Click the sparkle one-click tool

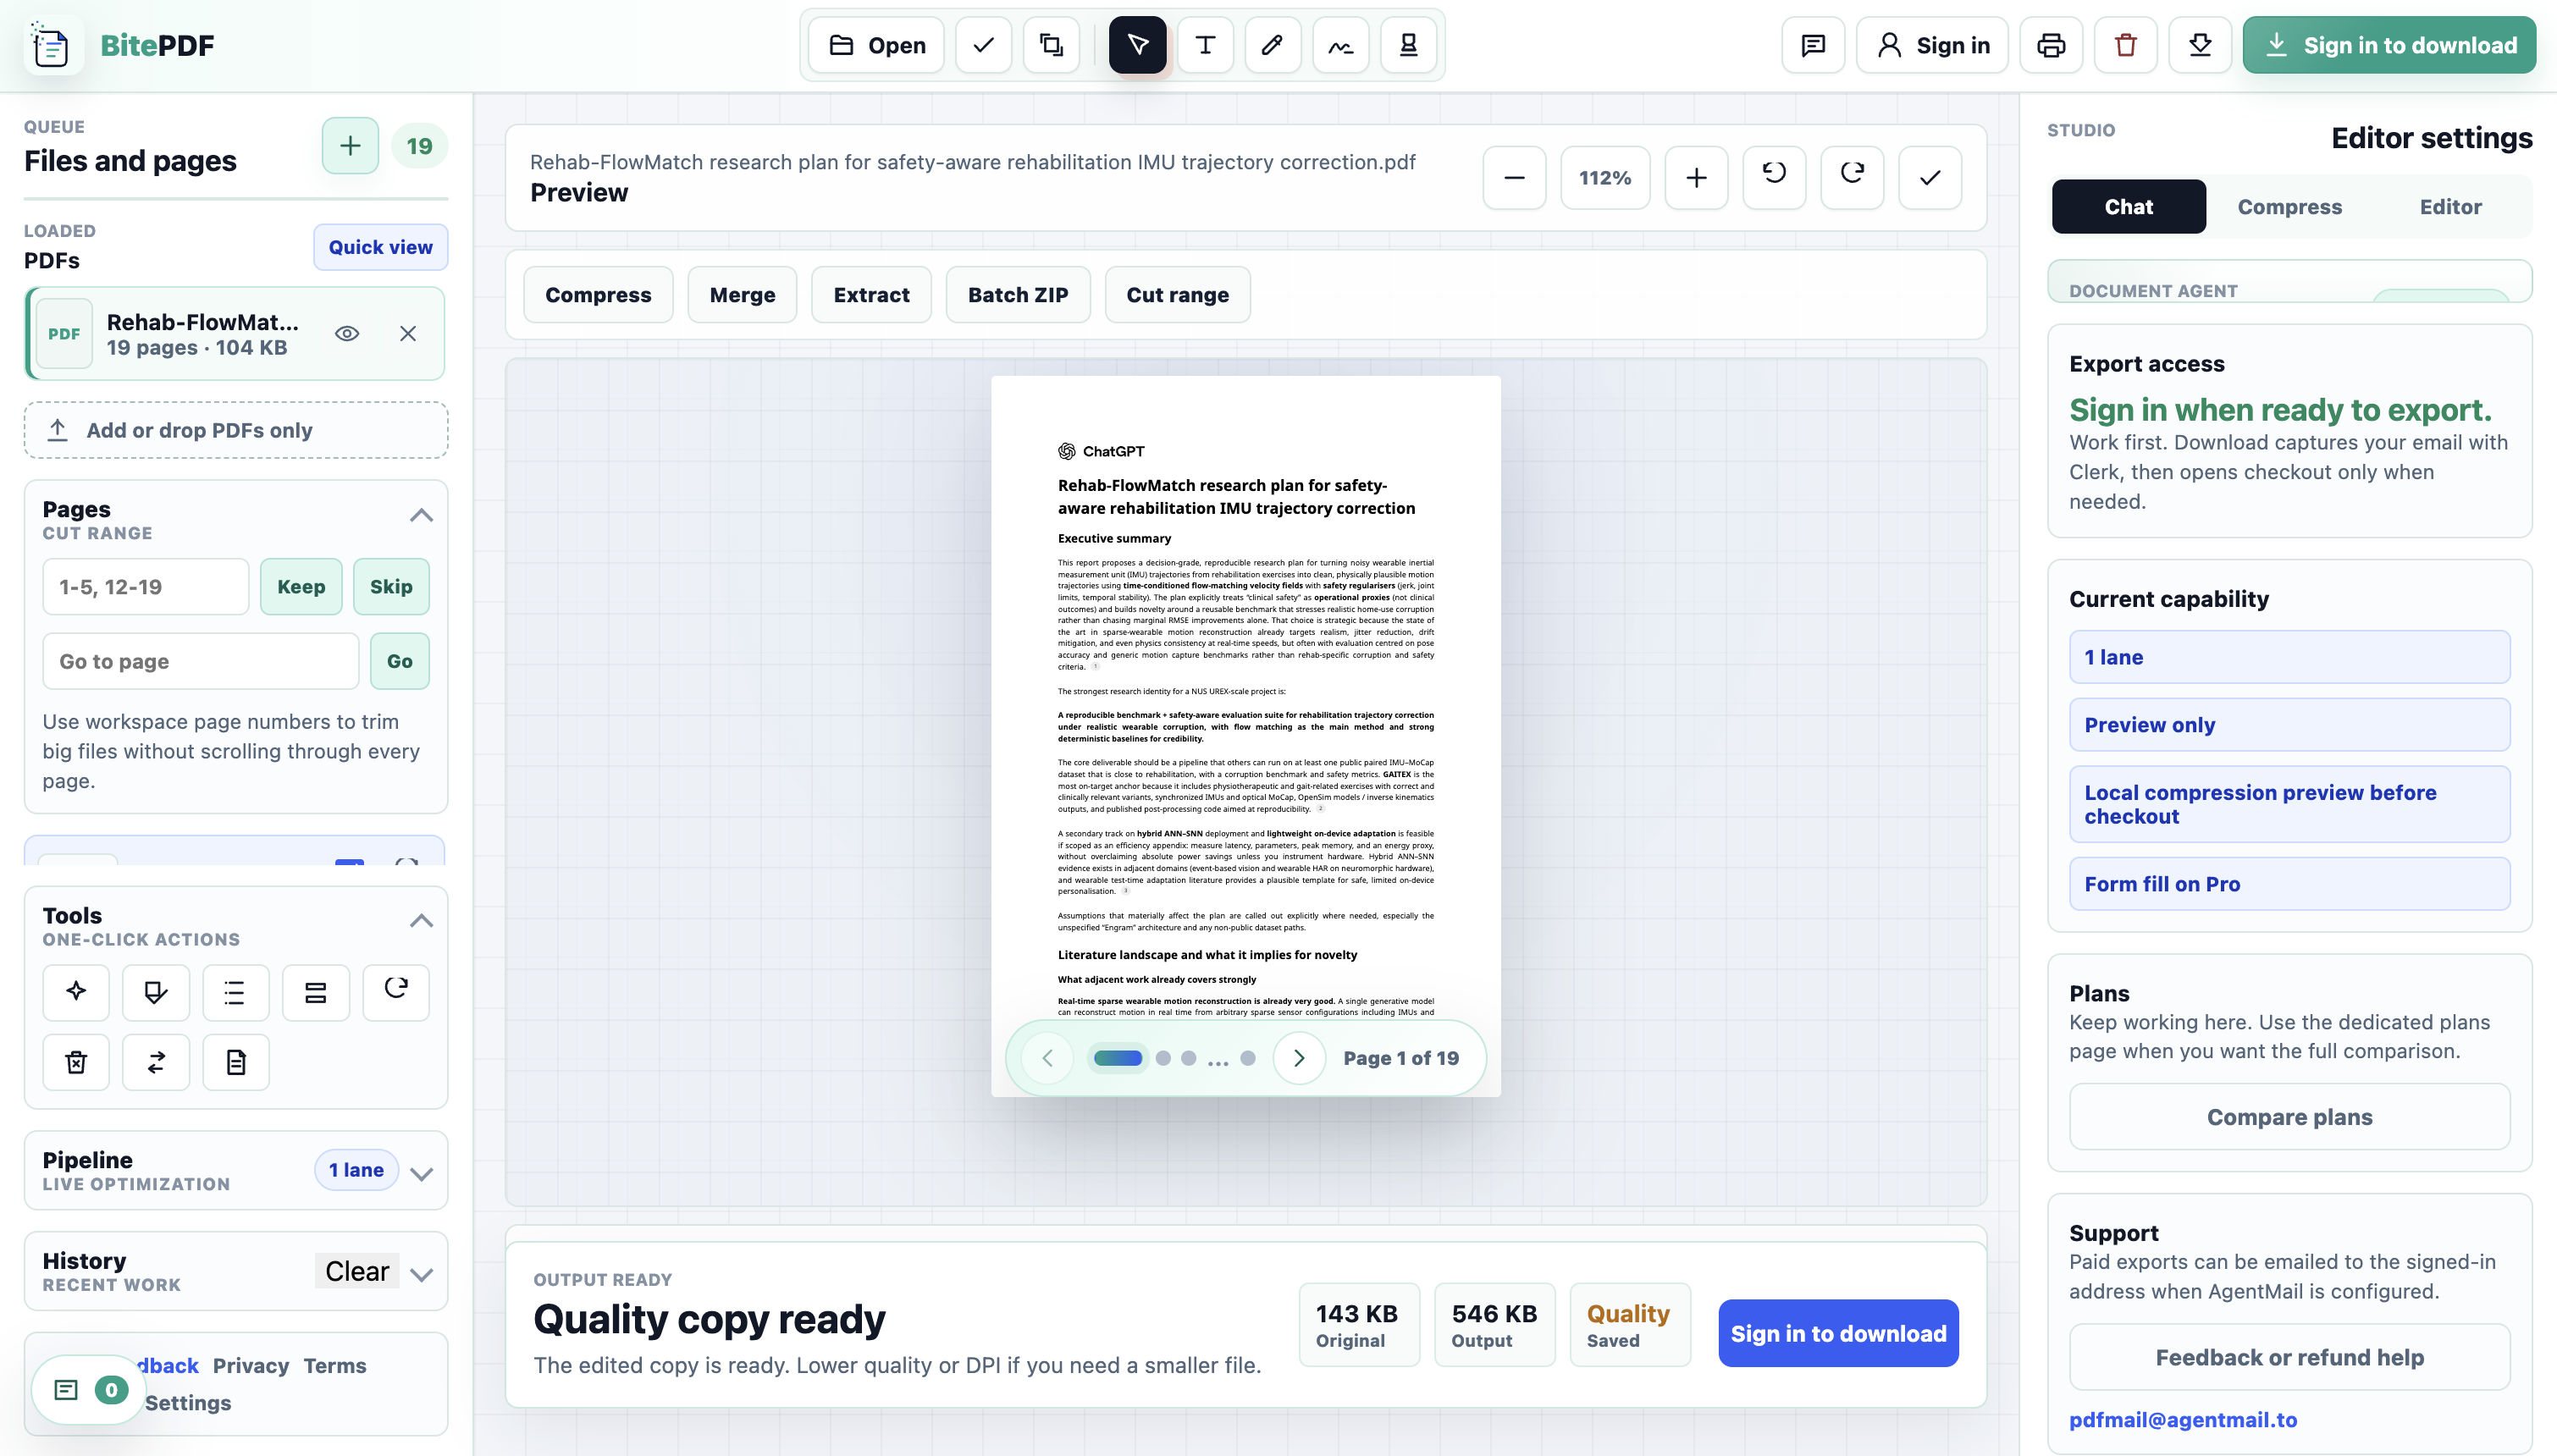coord(76,992)
